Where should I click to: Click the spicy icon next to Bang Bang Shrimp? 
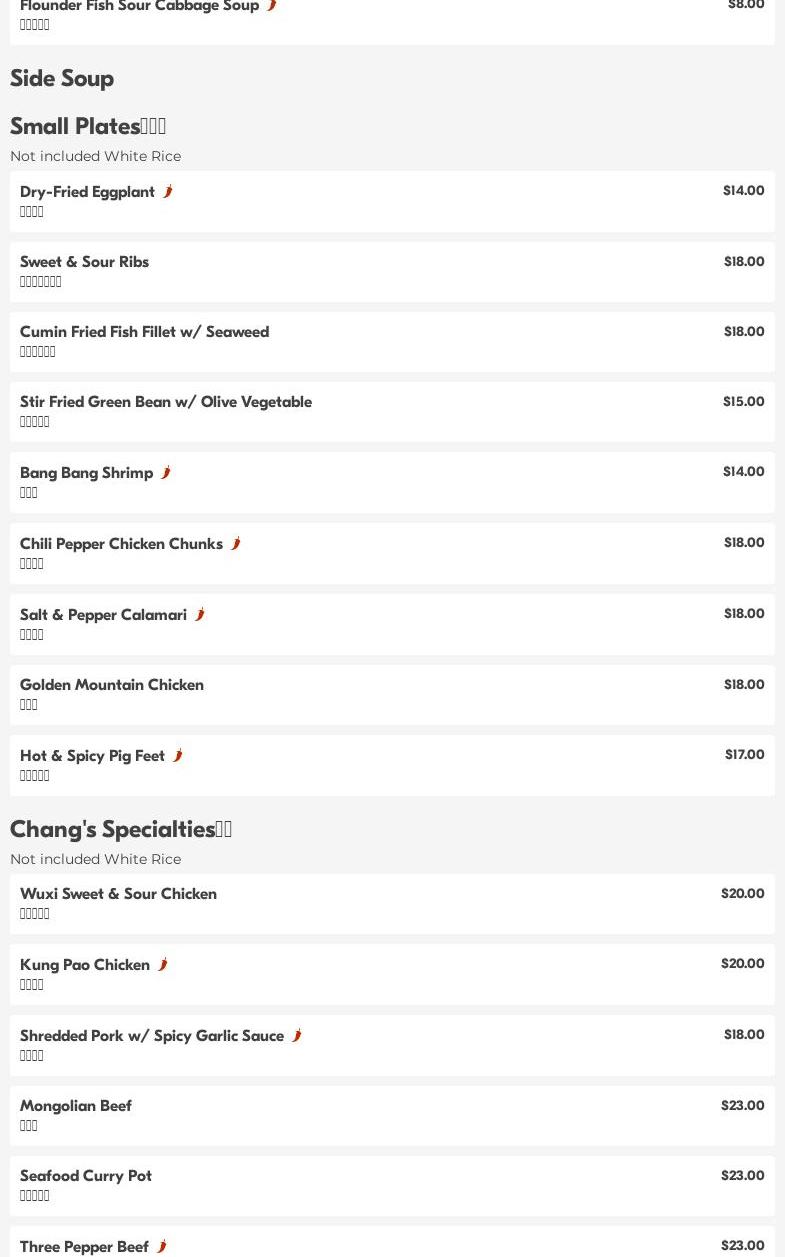pos(166,472)
